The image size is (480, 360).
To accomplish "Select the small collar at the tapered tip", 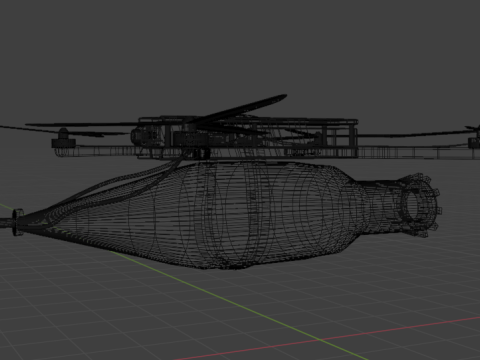I will coord(18,222).
